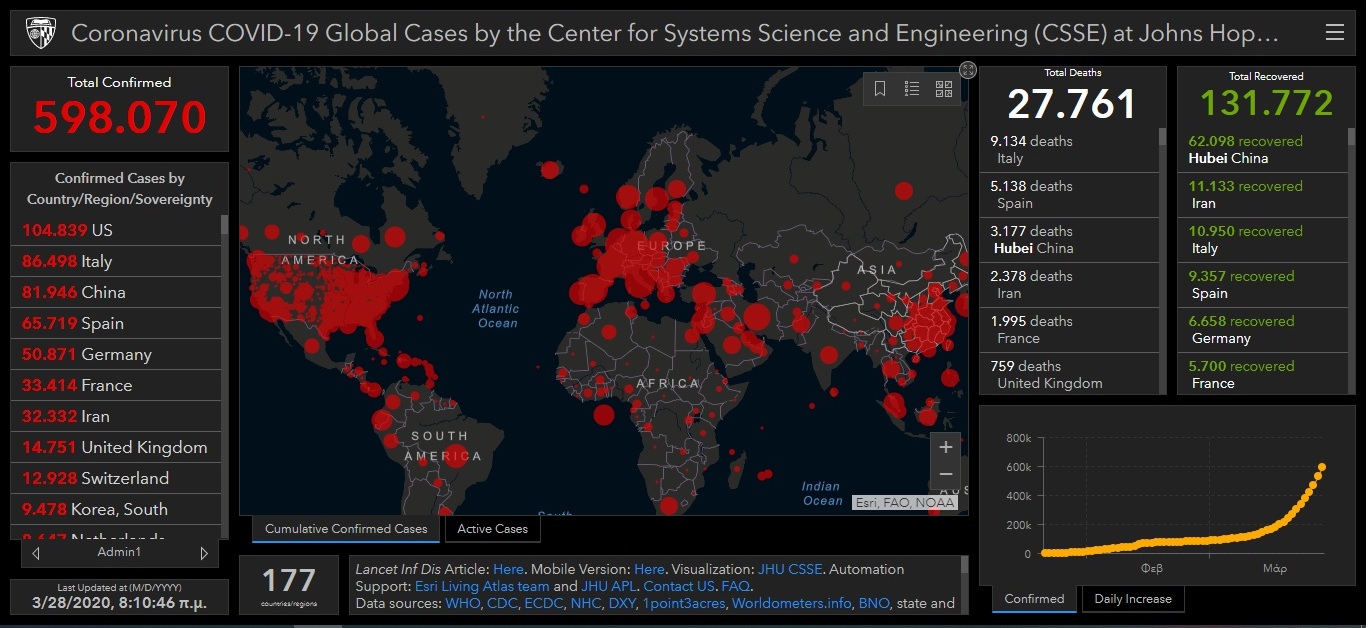This screenshot has width=1368, height=628.
Task: Show the map legend list icon
Action: point(912,89)
